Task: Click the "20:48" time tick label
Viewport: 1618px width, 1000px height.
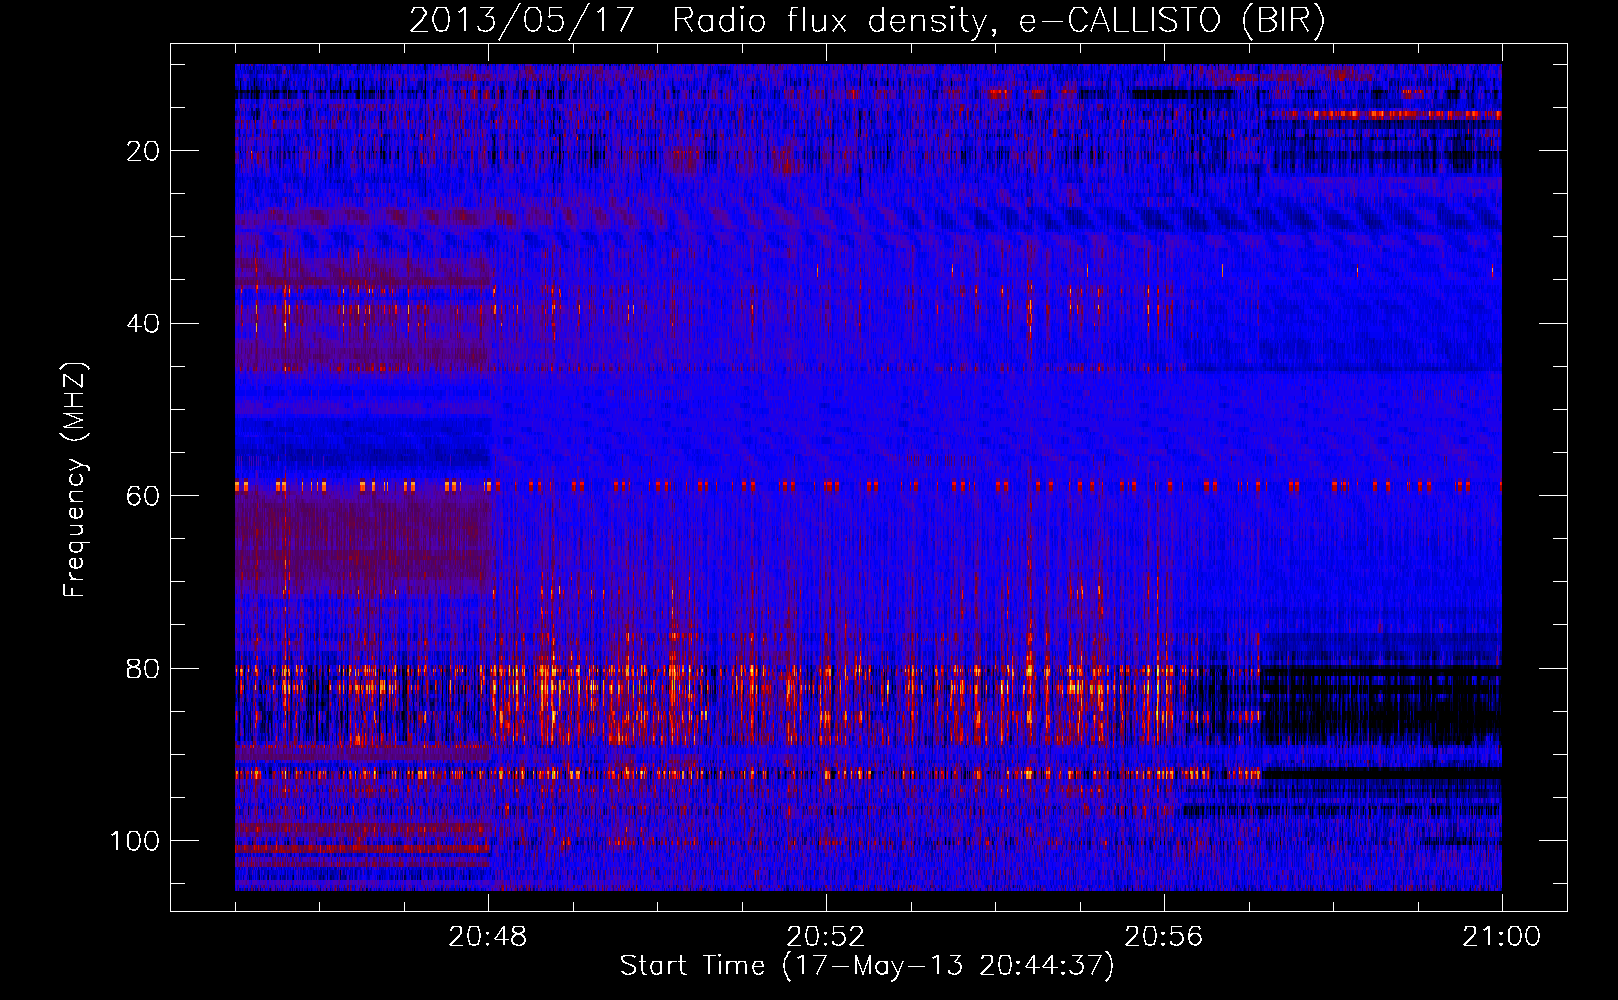Action: coord(488,937)
